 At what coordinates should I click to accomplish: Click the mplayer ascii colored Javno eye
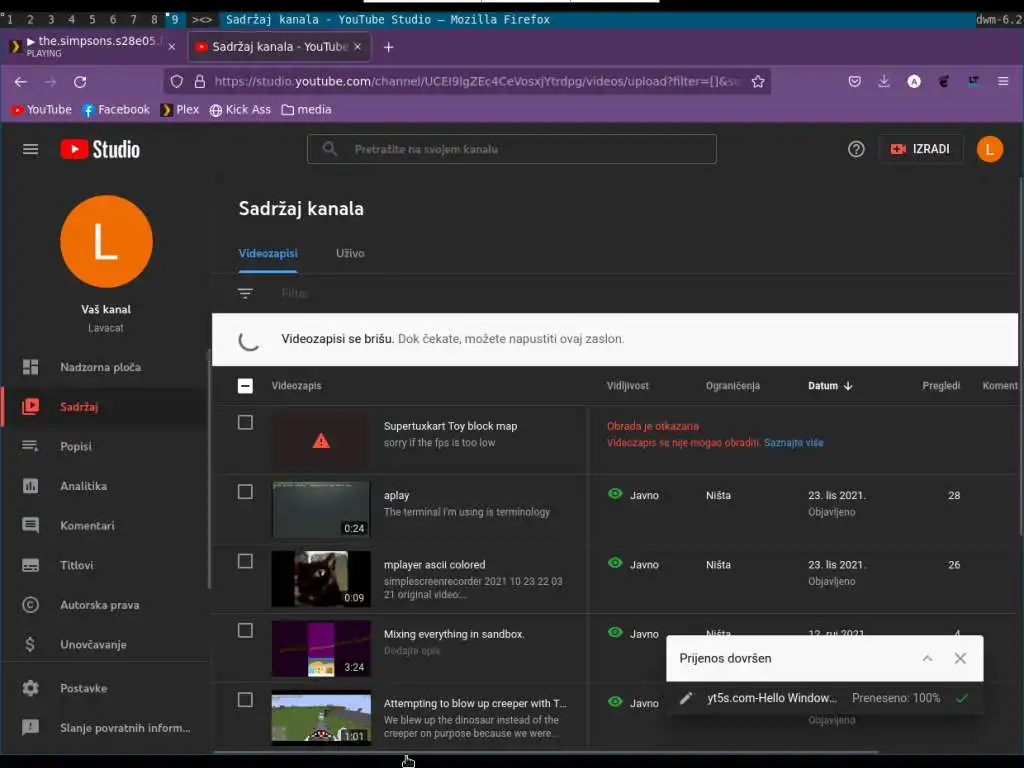click(x=615, y=563)
